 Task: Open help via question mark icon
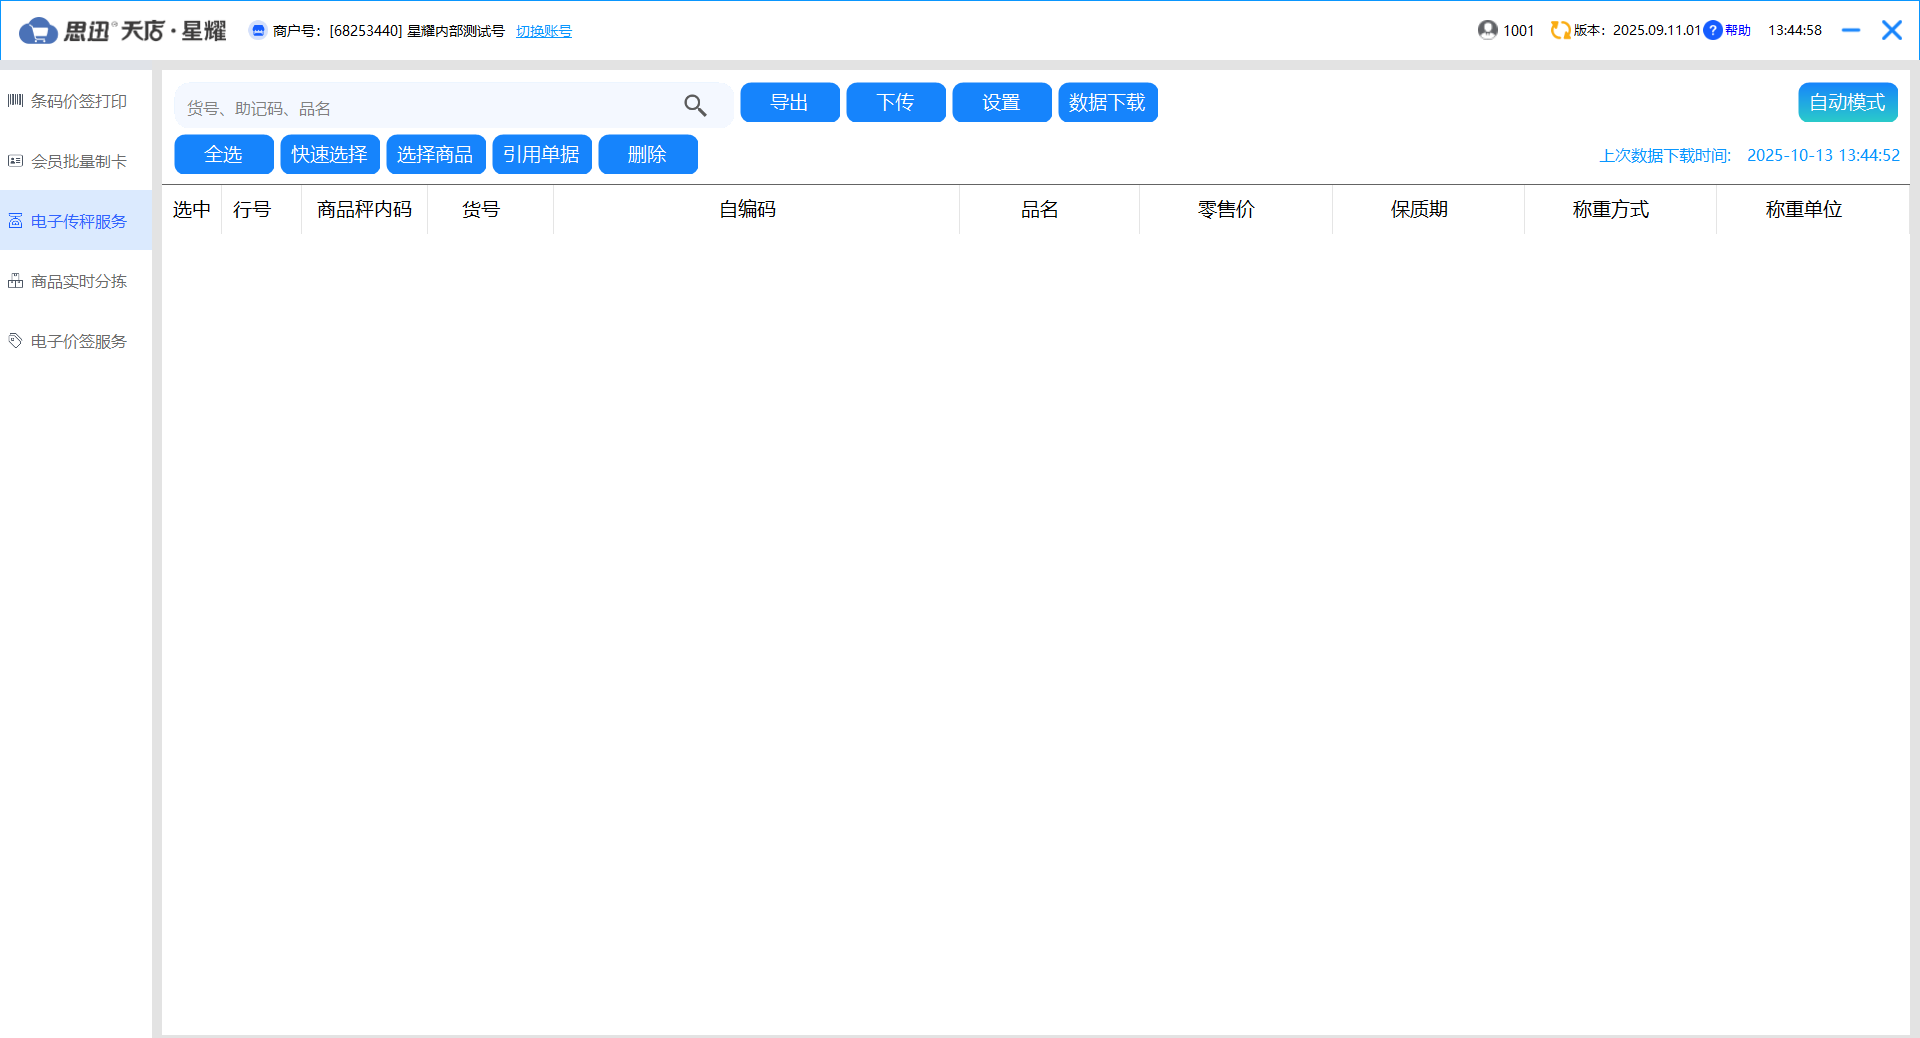(1713, 30)
